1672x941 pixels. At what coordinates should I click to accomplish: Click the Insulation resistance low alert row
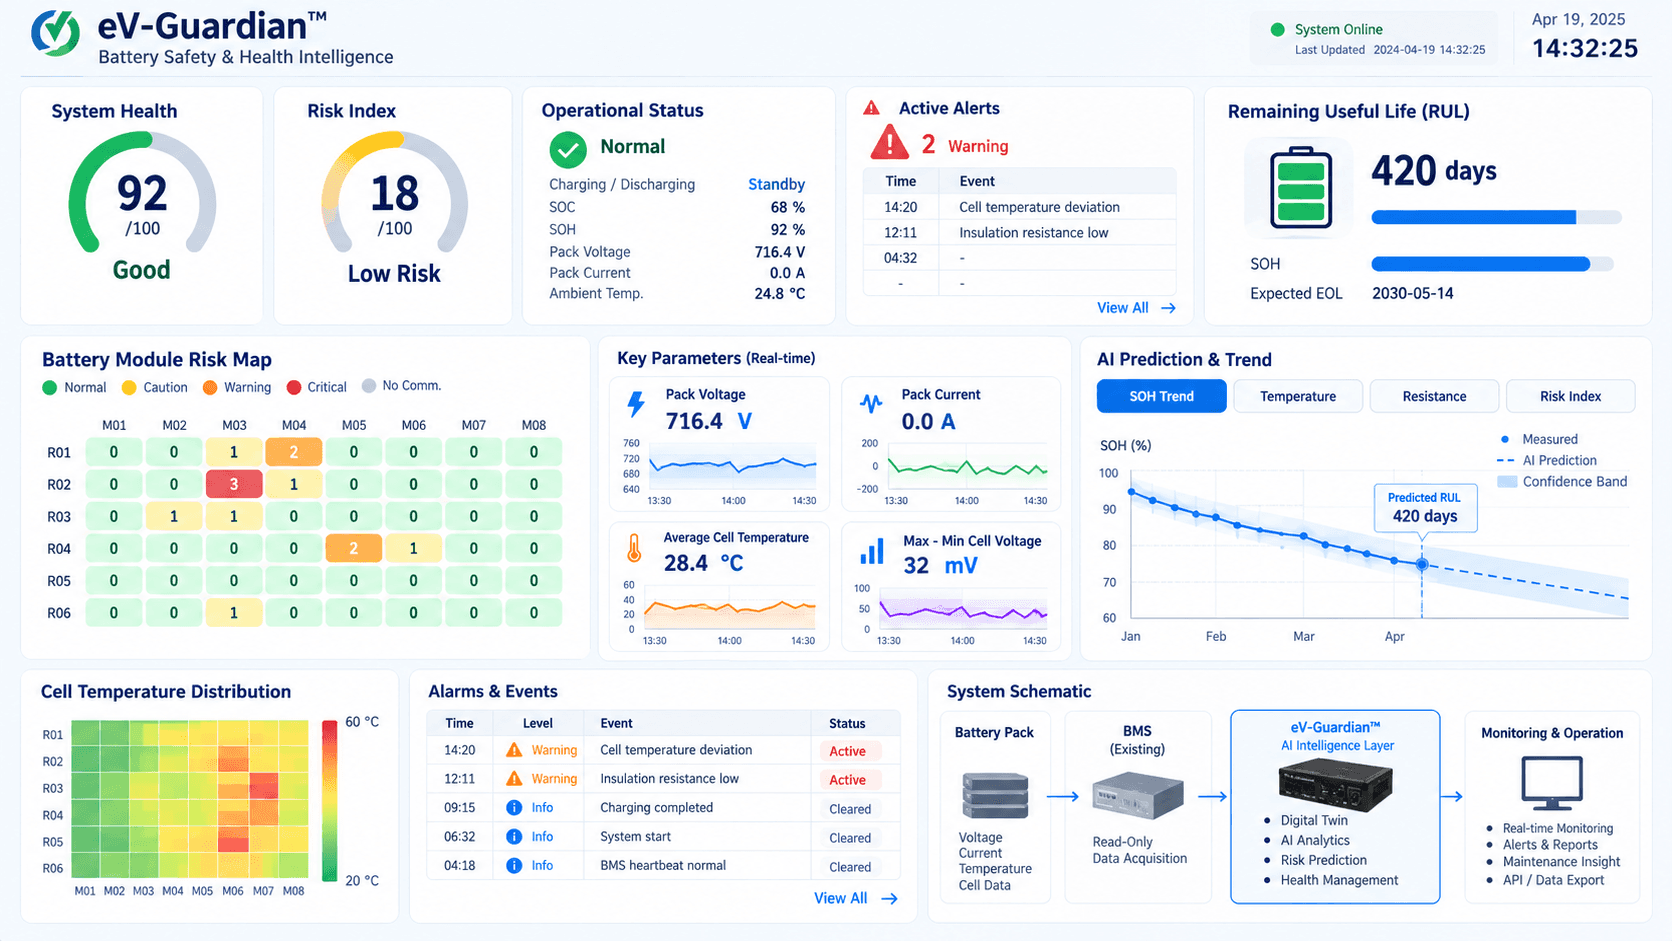1019,233
